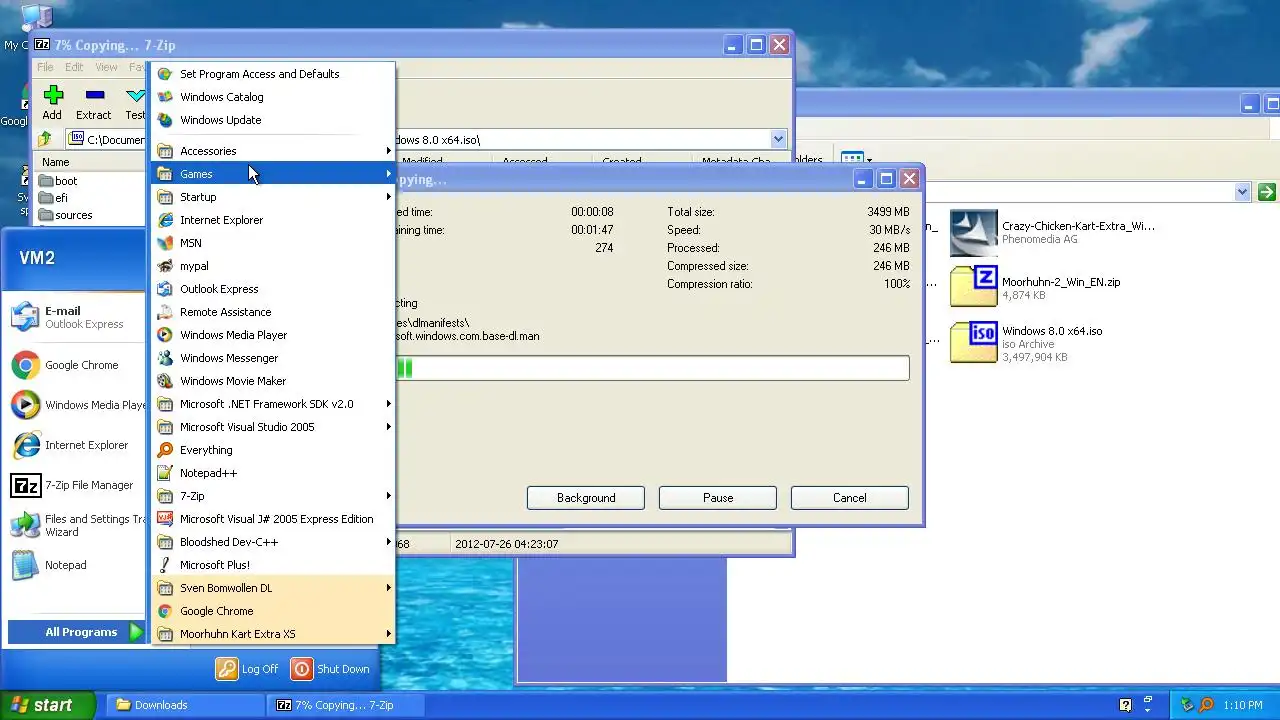Open E-mail Outlook Express pinned item

click(75, 317)
